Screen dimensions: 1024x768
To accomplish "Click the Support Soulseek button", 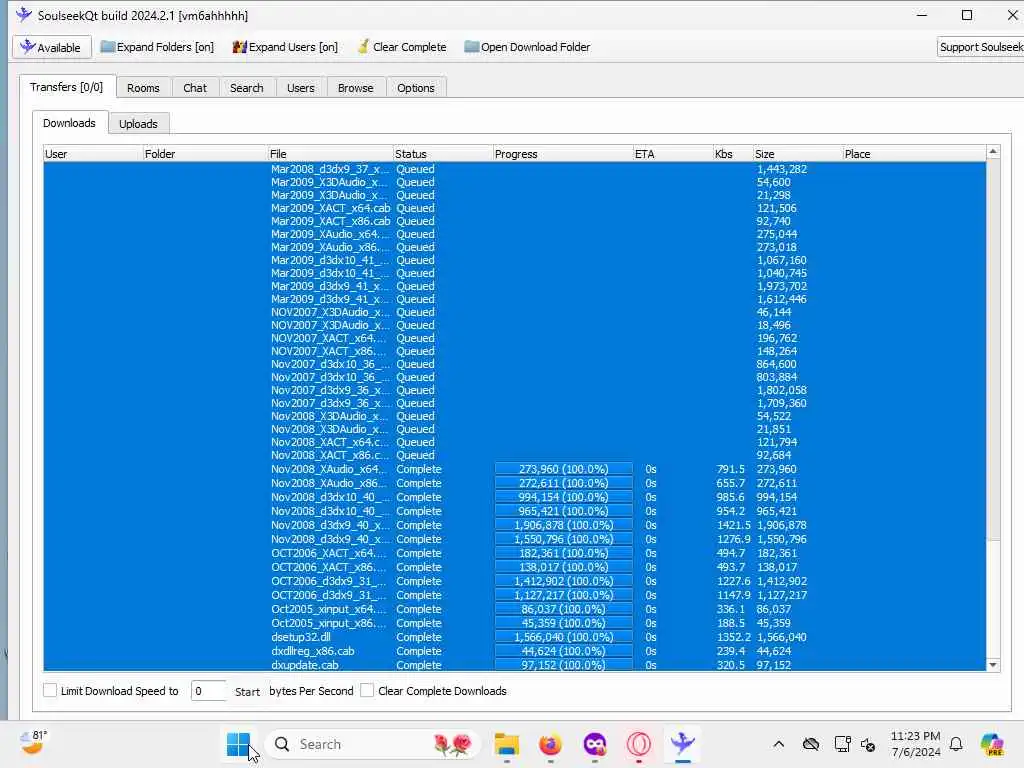I will click(980, 47).
